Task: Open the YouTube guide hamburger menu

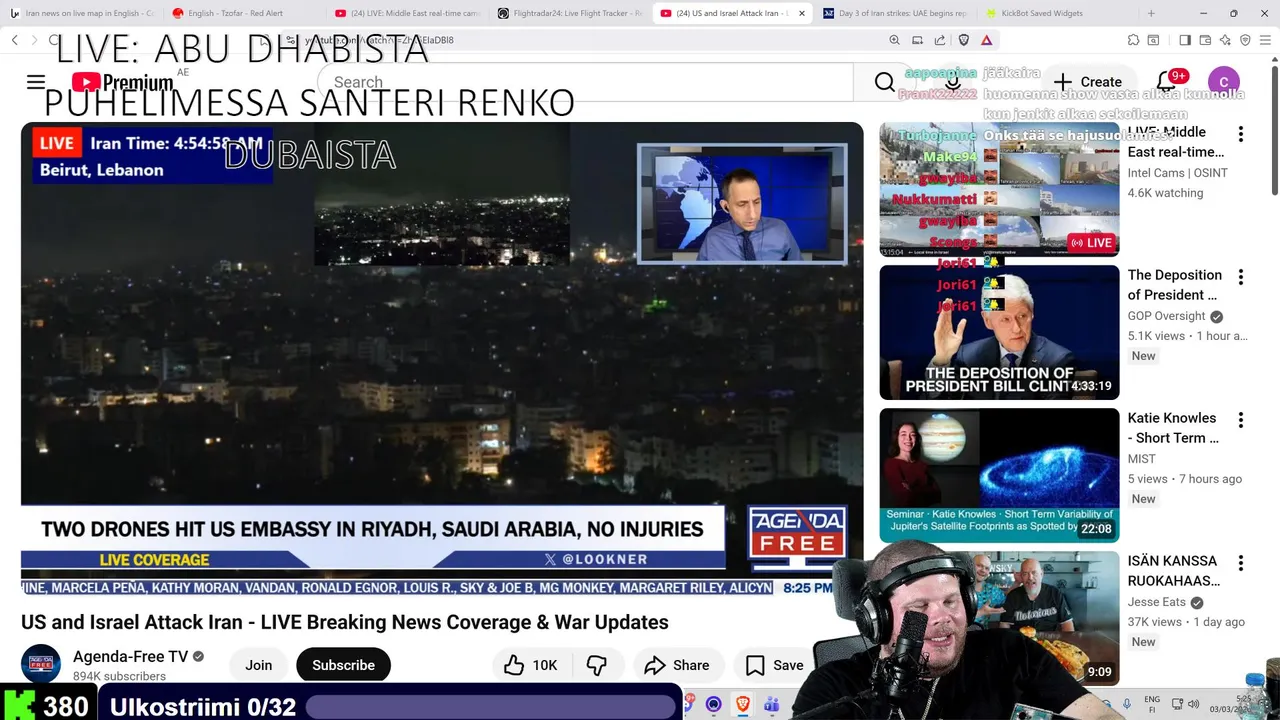Action: point(36,82)
